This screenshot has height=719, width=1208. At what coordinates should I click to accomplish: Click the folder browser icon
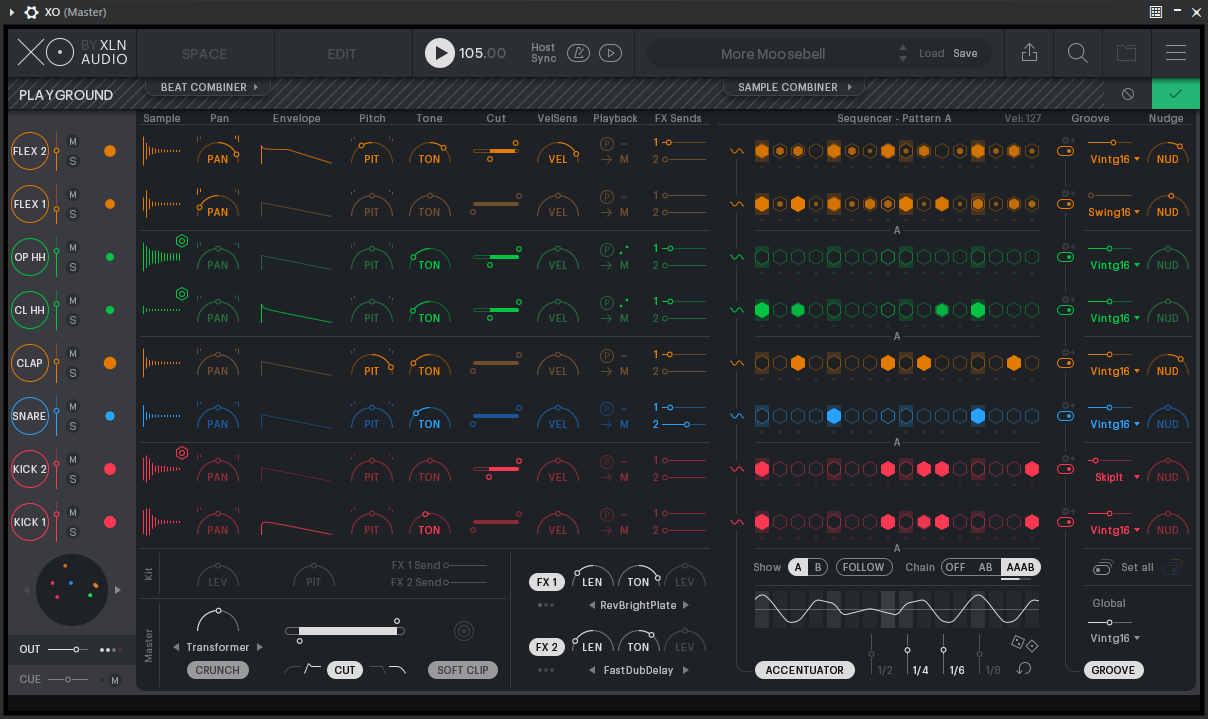1127,53
